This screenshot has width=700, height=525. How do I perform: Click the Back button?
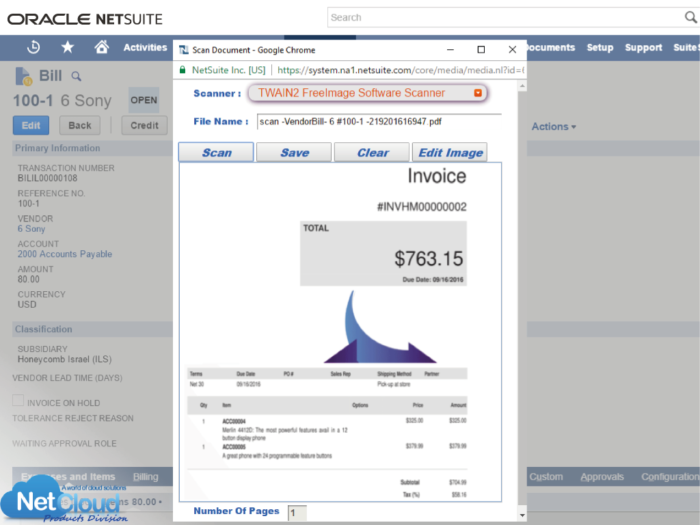[80, 125]
